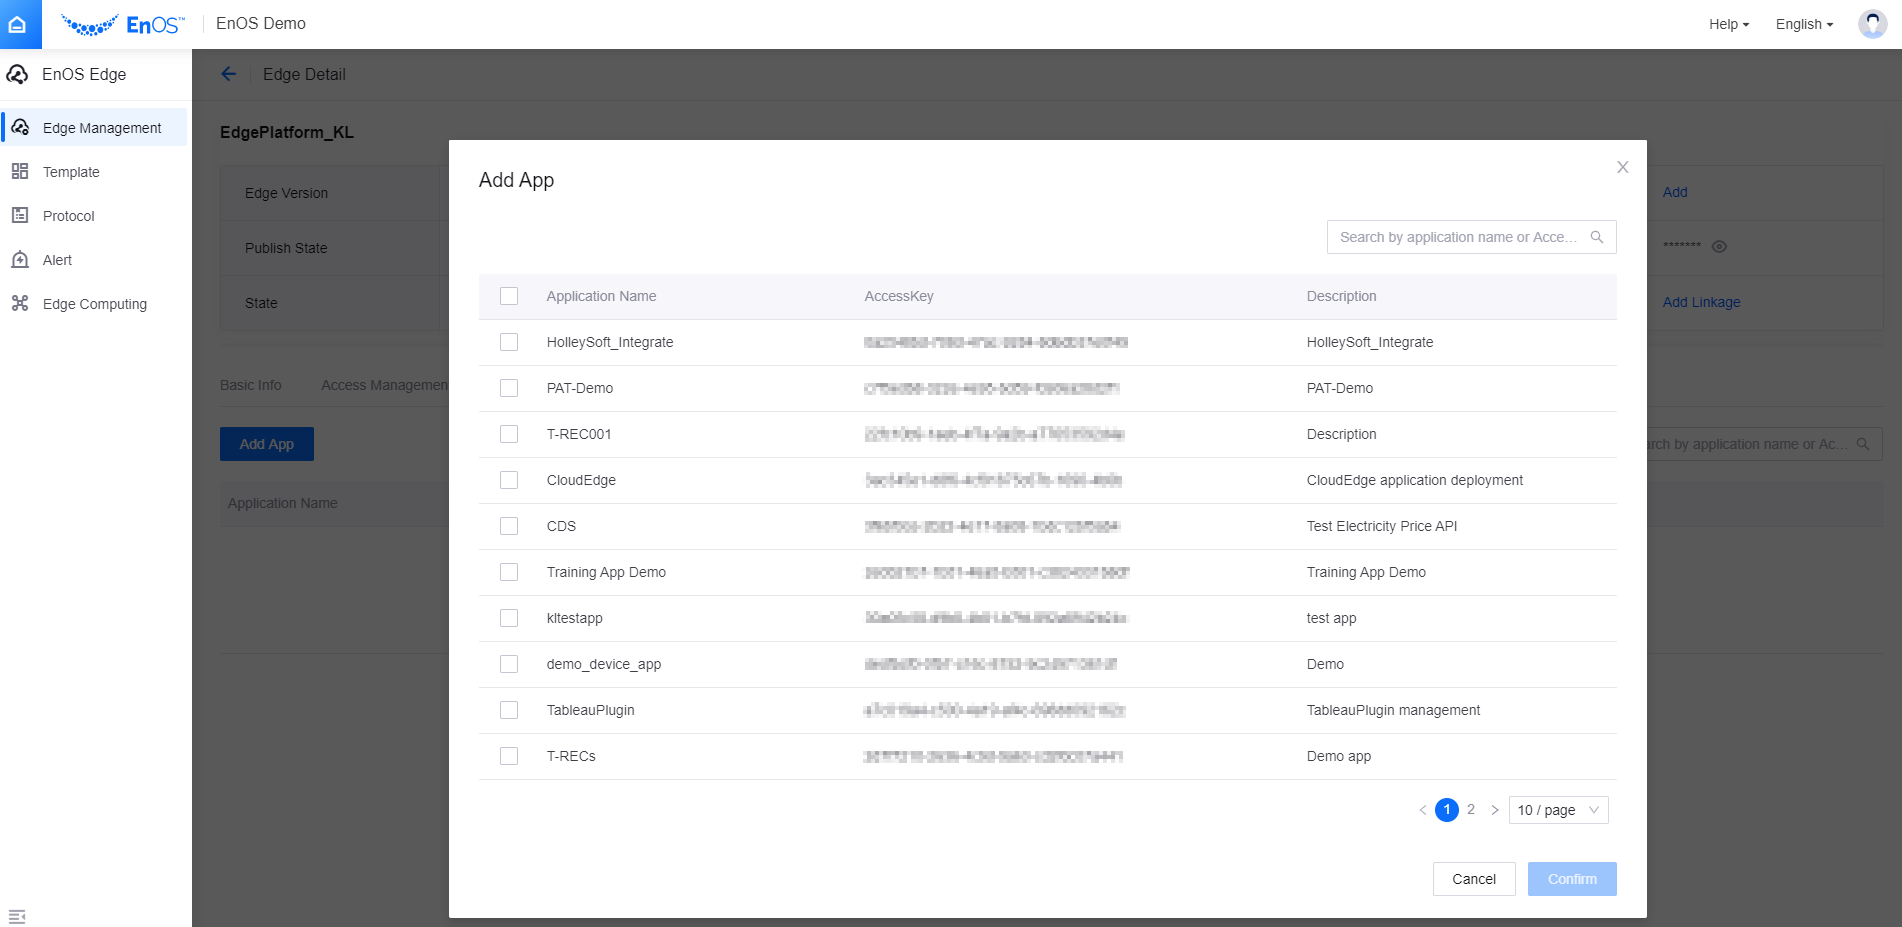Go to page 2 of applications
This screenshot has width=1902, height=927.
coord(1470,810)
